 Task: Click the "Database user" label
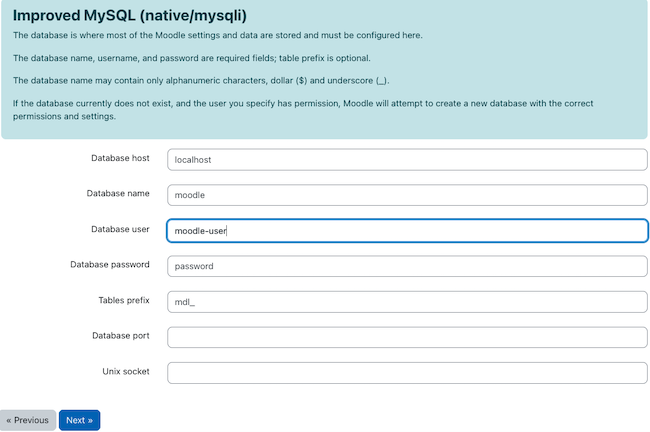(x=120, y=229)
